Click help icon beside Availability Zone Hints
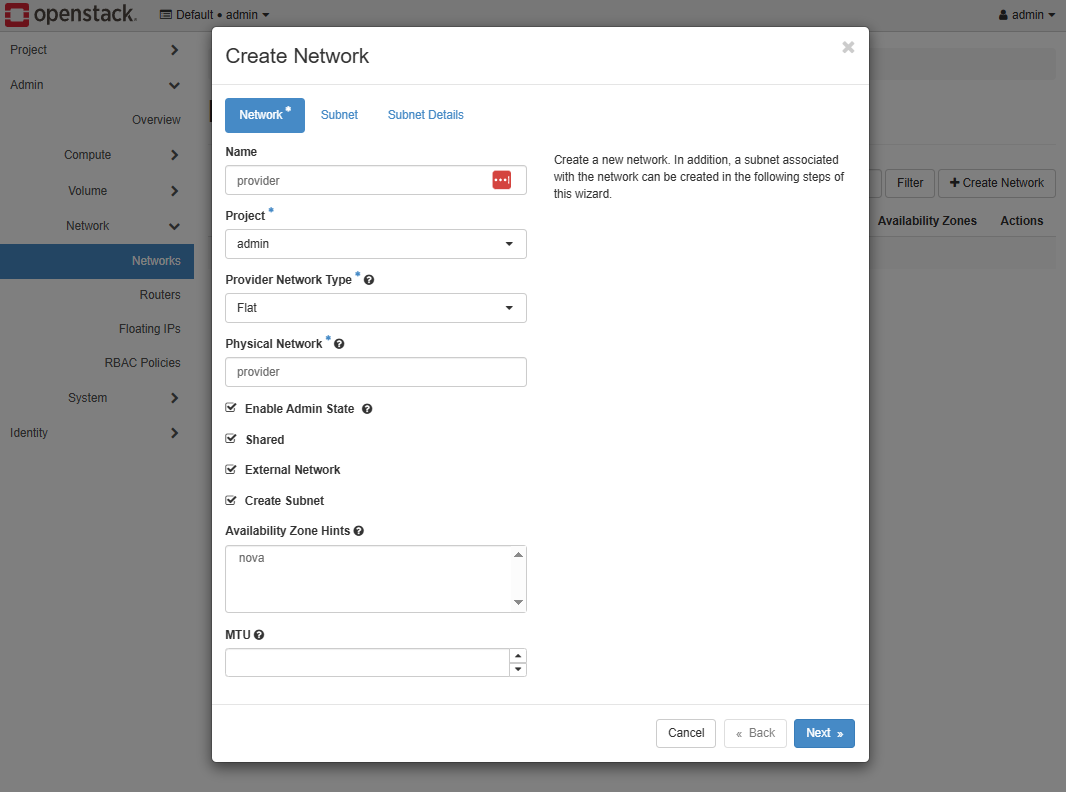The height and width of the screenshot is (792, 1066). 359,531
